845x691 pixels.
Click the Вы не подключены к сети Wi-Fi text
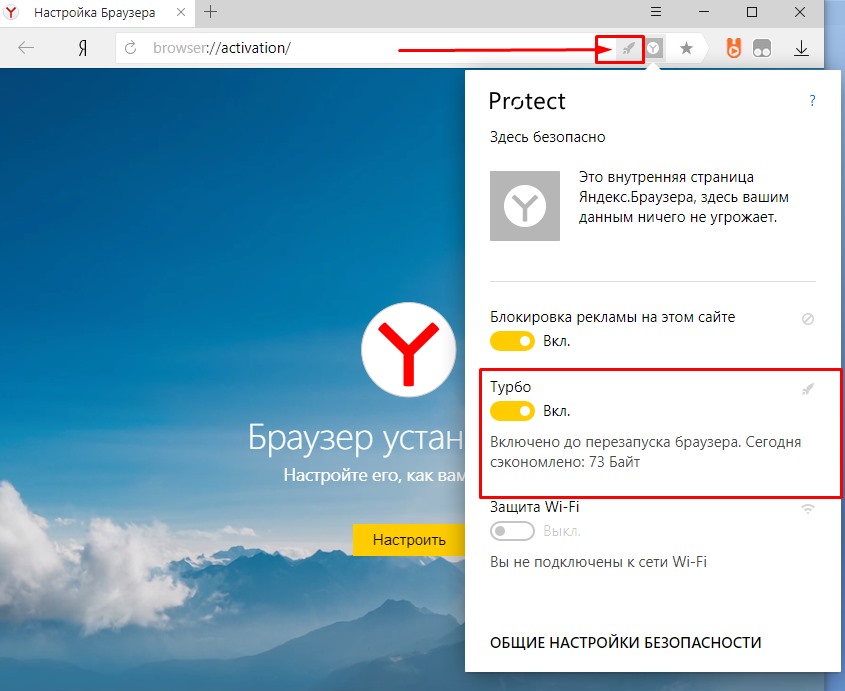[x=598, y=562]
